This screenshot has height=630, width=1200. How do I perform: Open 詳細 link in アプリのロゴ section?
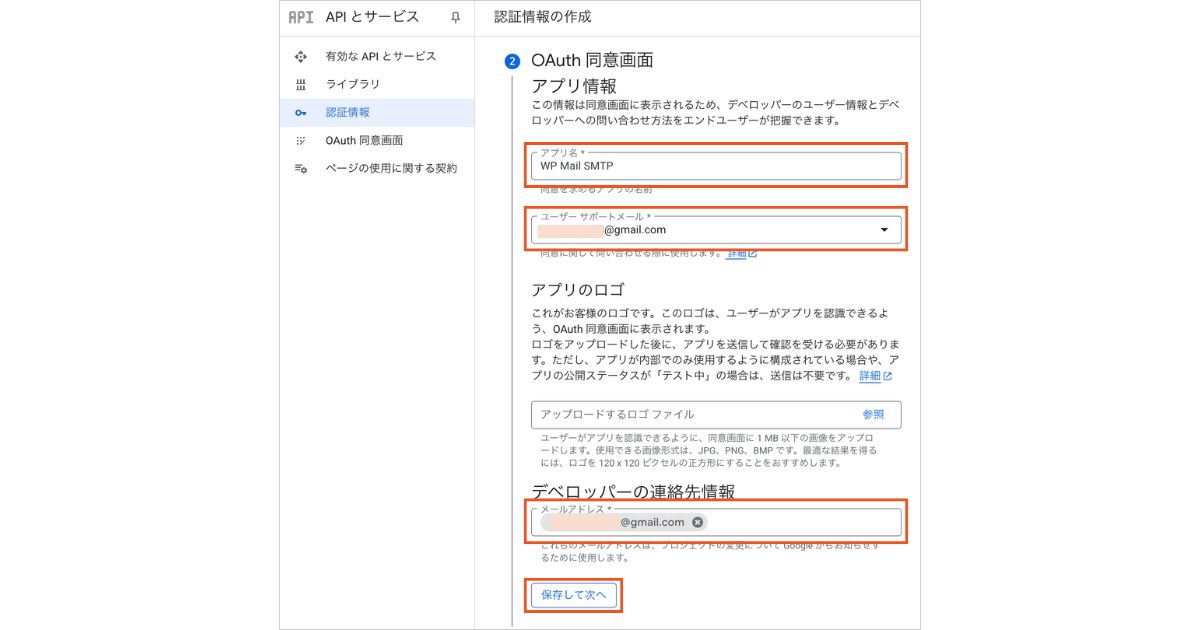[x=874, y=376]
